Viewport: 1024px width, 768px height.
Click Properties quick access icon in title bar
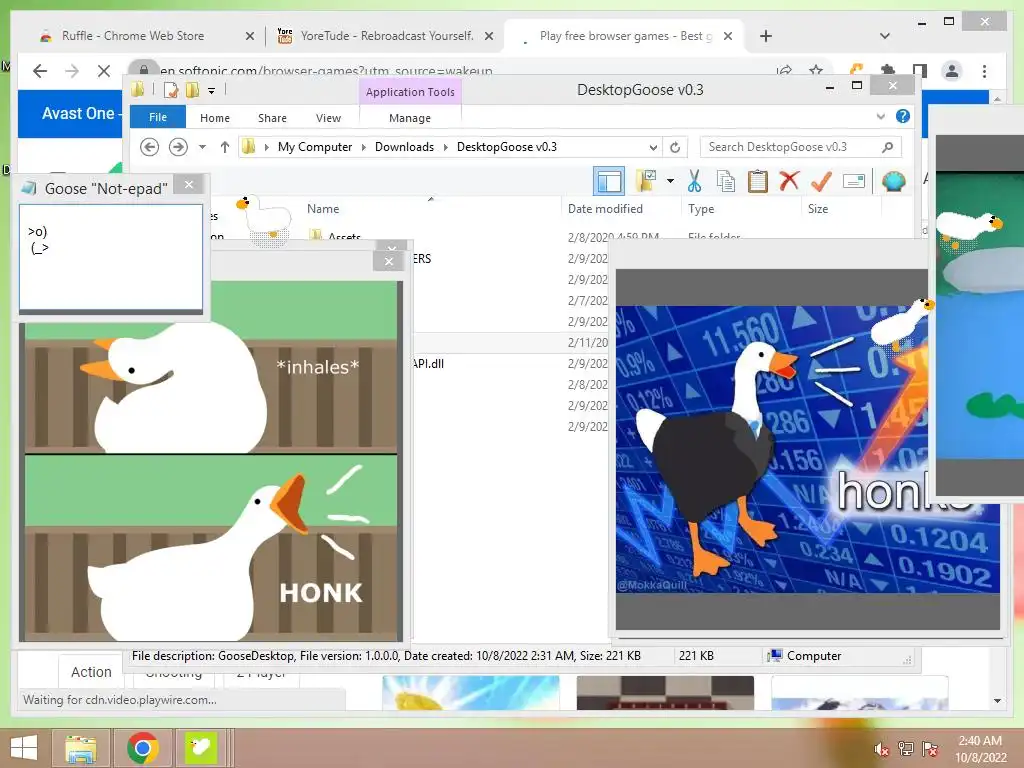(x=170, y=90)
